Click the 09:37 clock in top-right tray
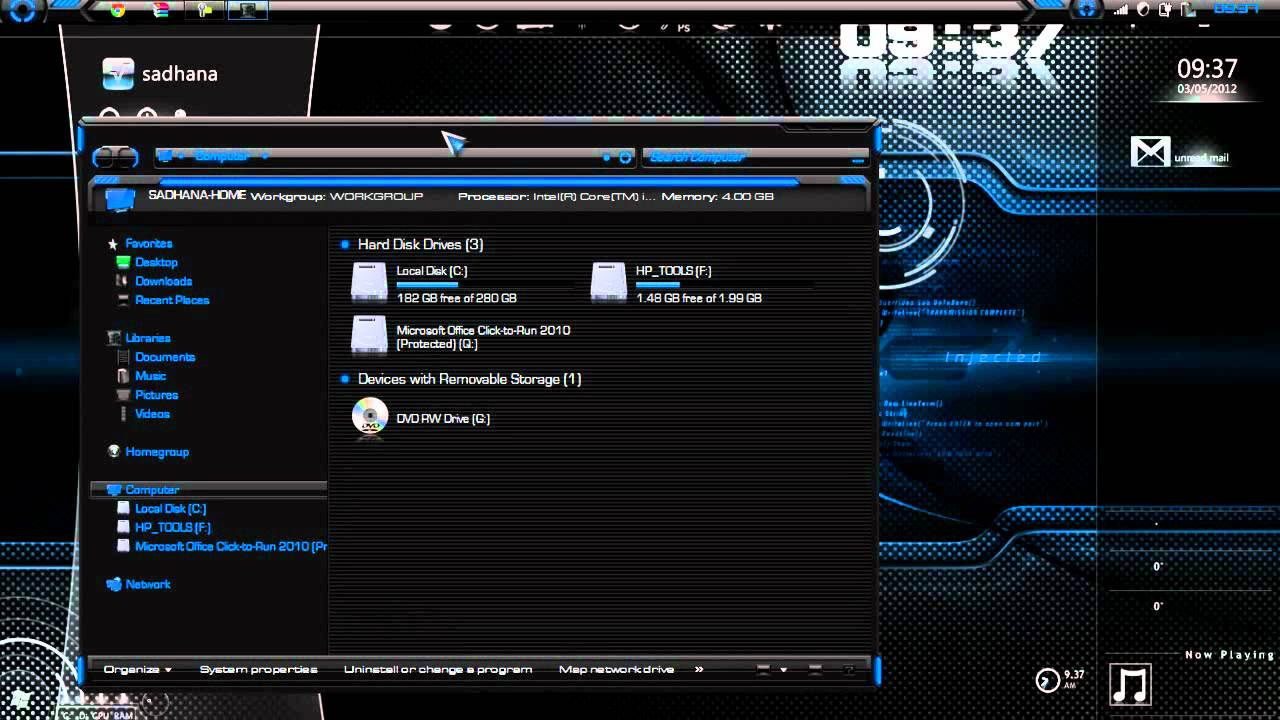The width and height of the screenshot is (1280, 720). point(1236,9)
